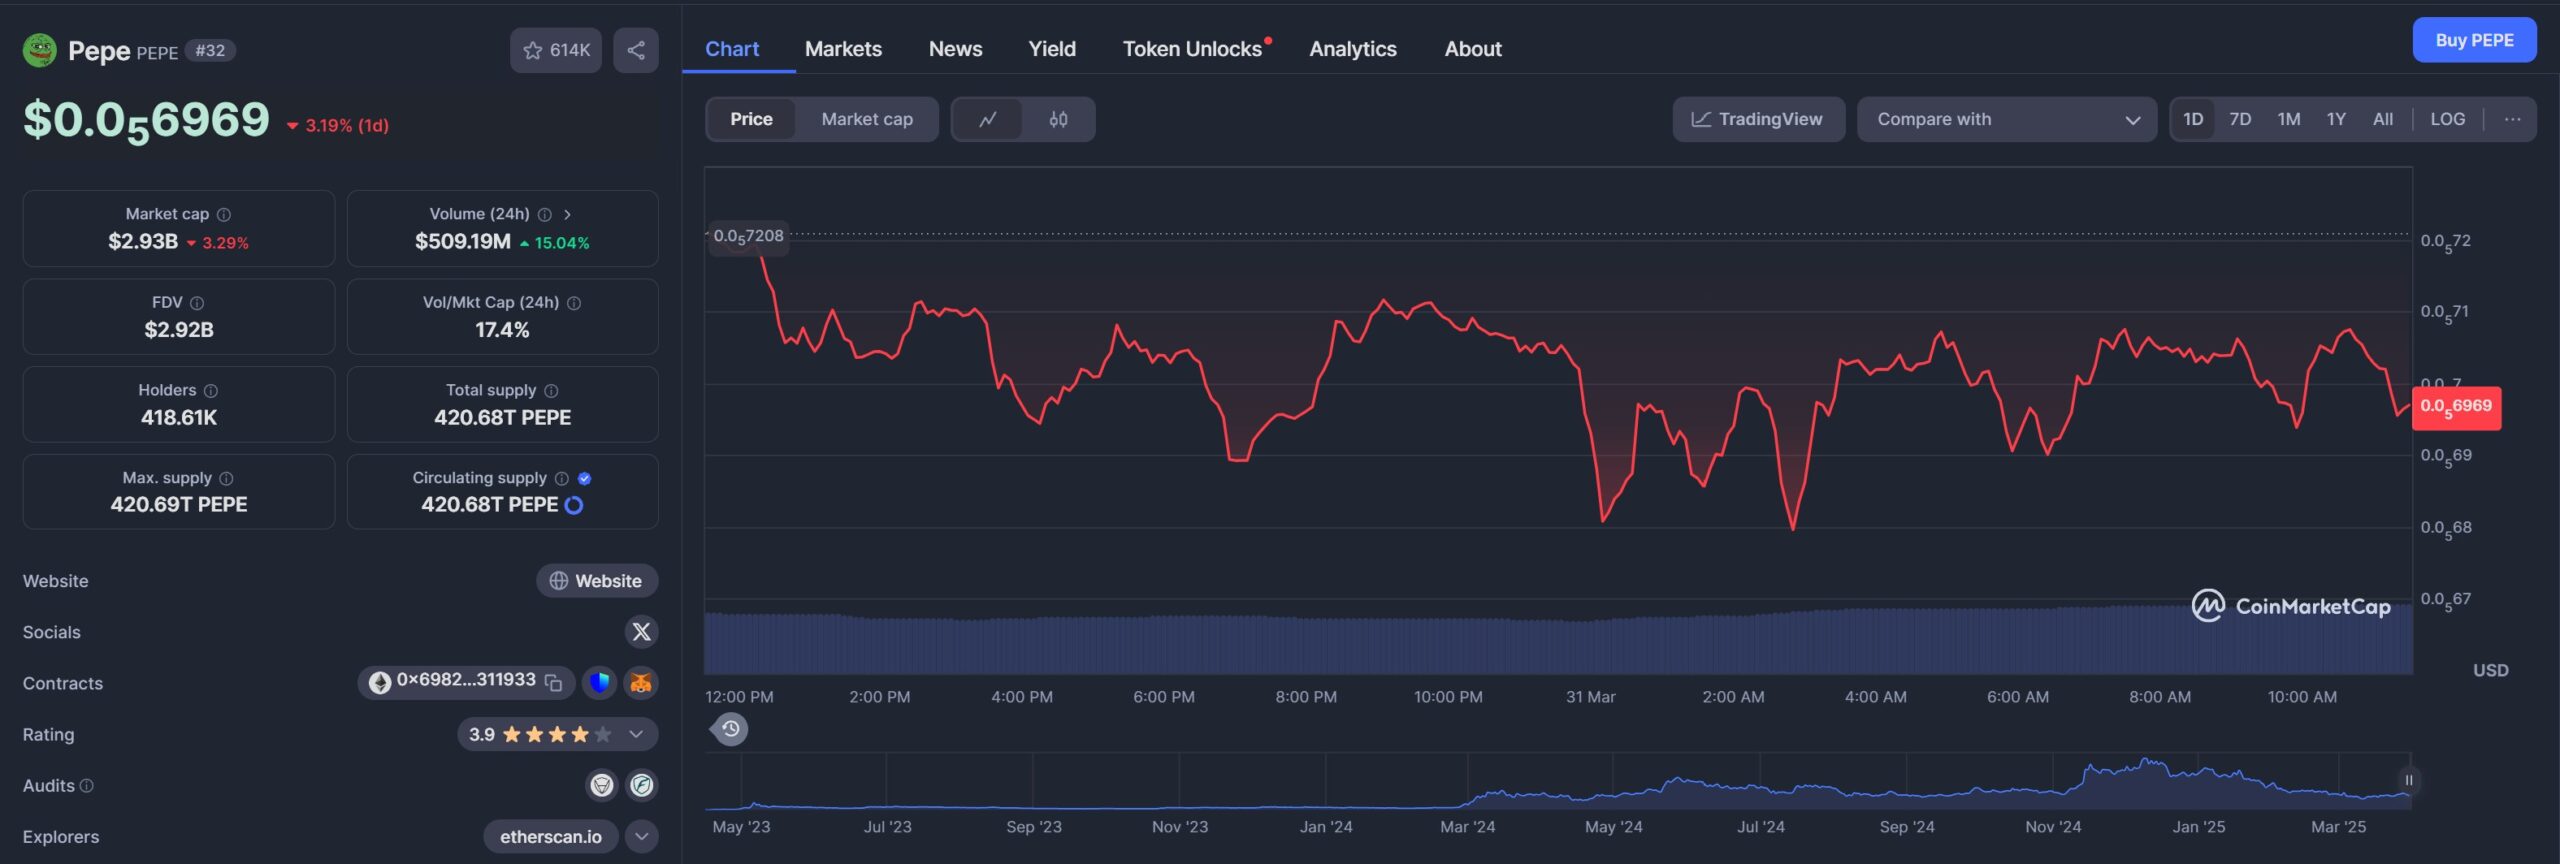
Task: Show Circulating supply info icon
Action: 562,478
